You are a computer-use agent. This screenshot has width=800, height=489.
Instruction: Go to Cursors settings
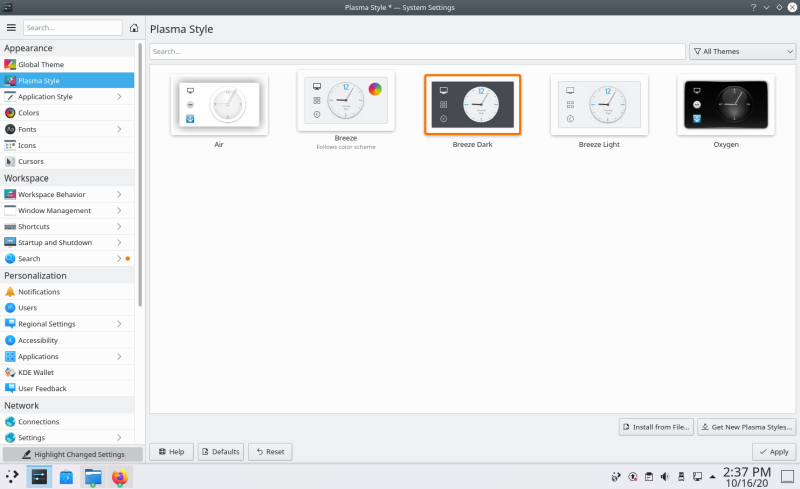click(x=30, y=161)
